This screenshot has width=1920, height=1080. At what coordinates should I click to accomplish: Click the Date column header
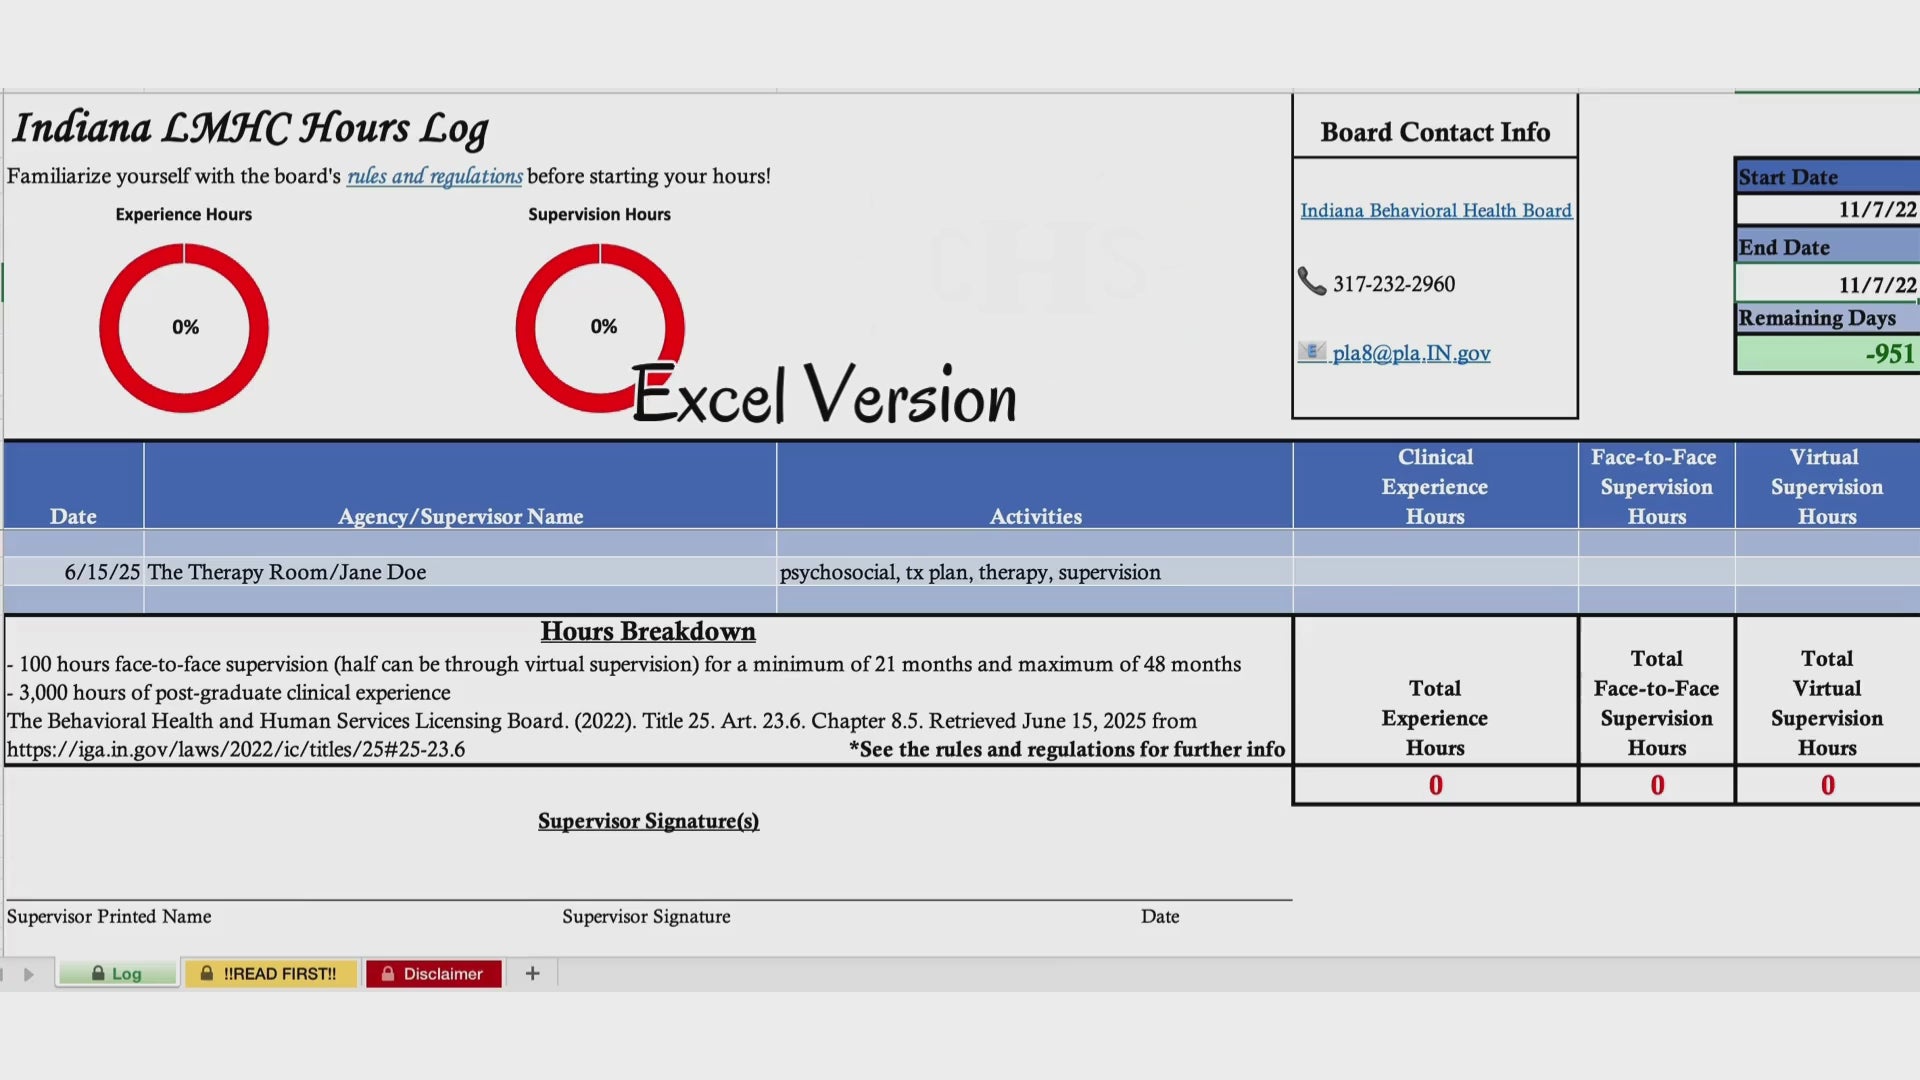(x=74, y=486)
